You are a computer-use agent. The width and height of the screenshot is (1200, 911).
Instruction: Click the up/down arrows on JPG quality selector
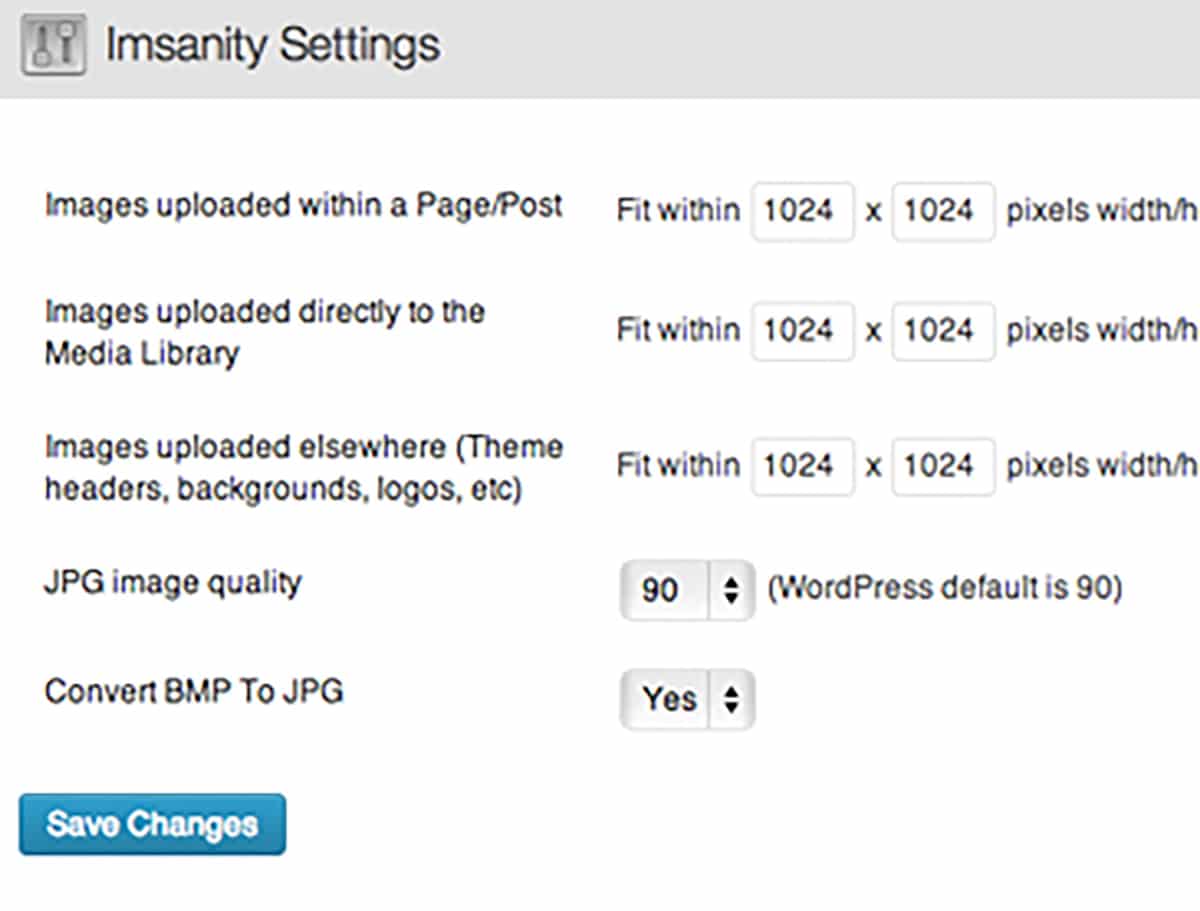pos(731,590)
